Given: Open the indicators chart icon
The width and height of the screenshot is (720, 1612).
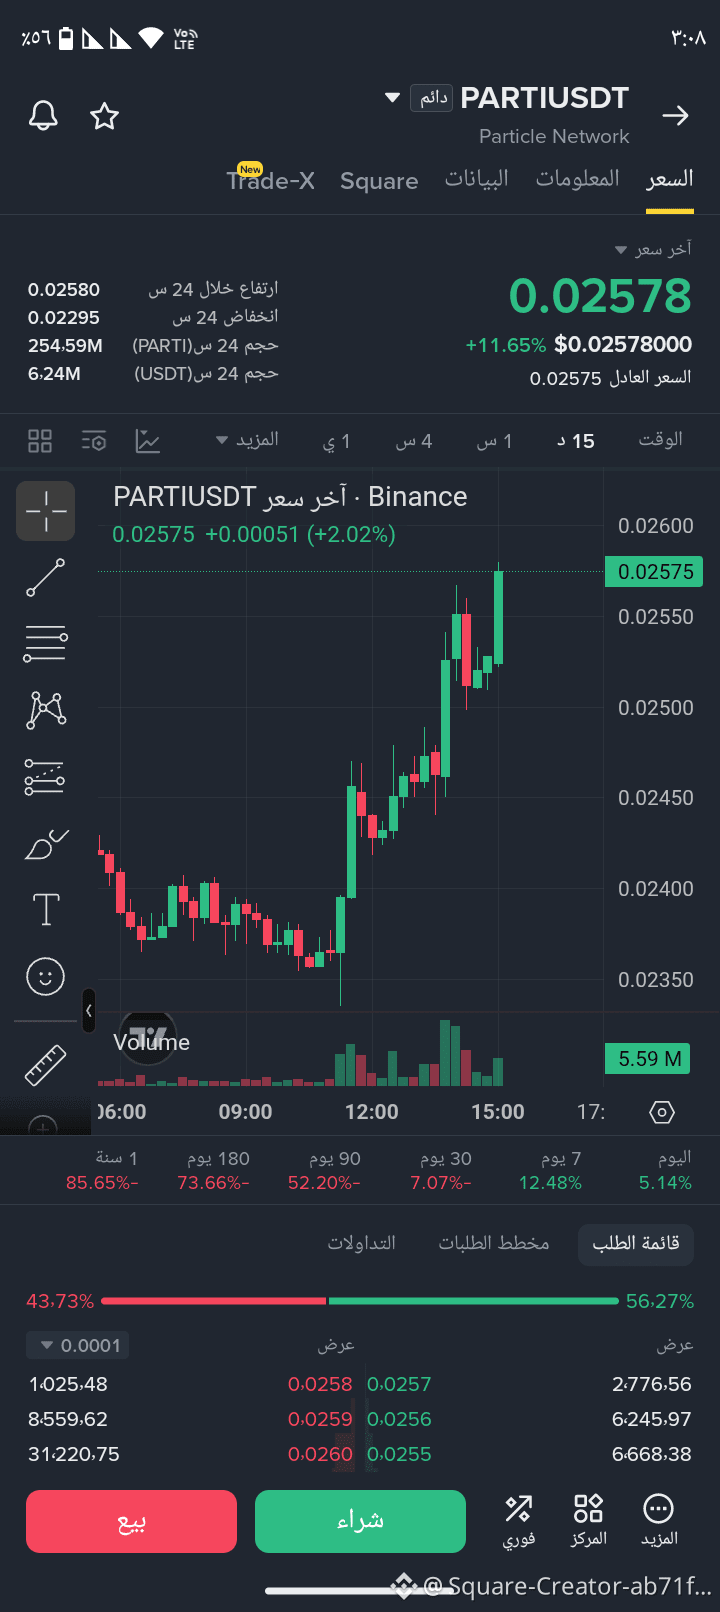Looking at the screenshot, I should (x=148, y=441).
